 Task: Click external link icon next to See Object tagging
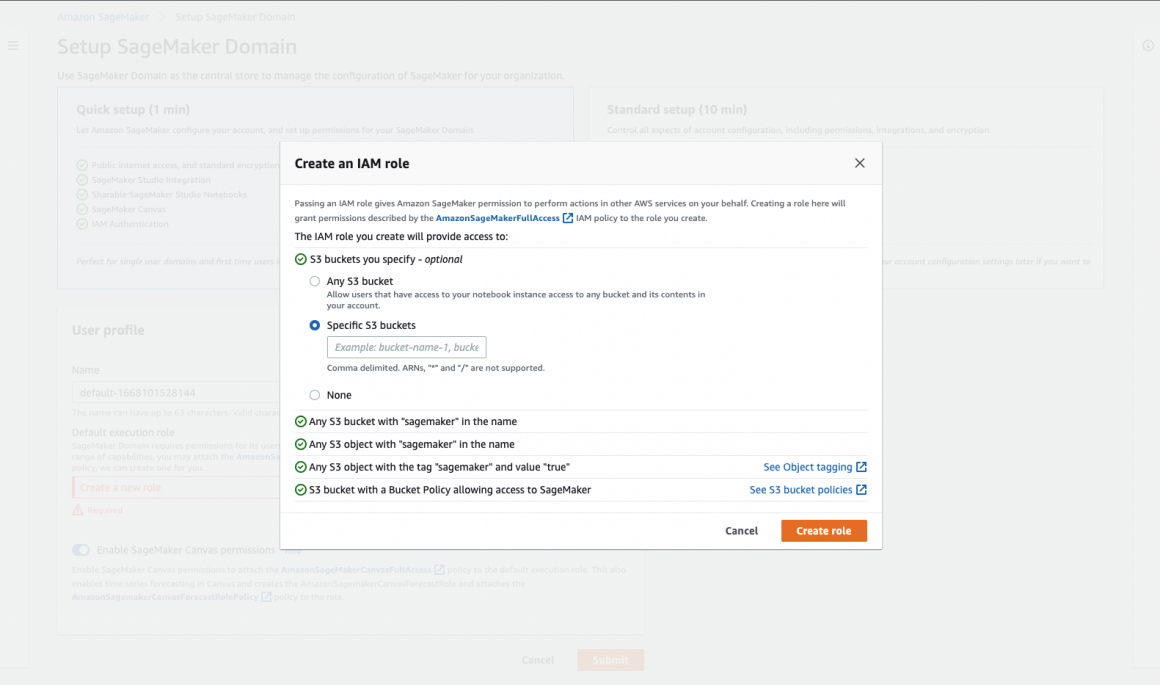point(861,467)
